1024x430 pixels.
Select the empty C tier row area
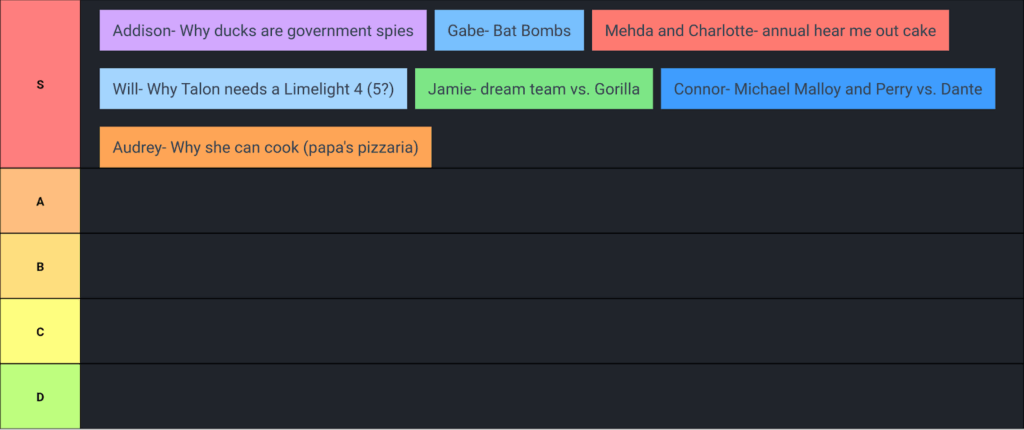550,331
